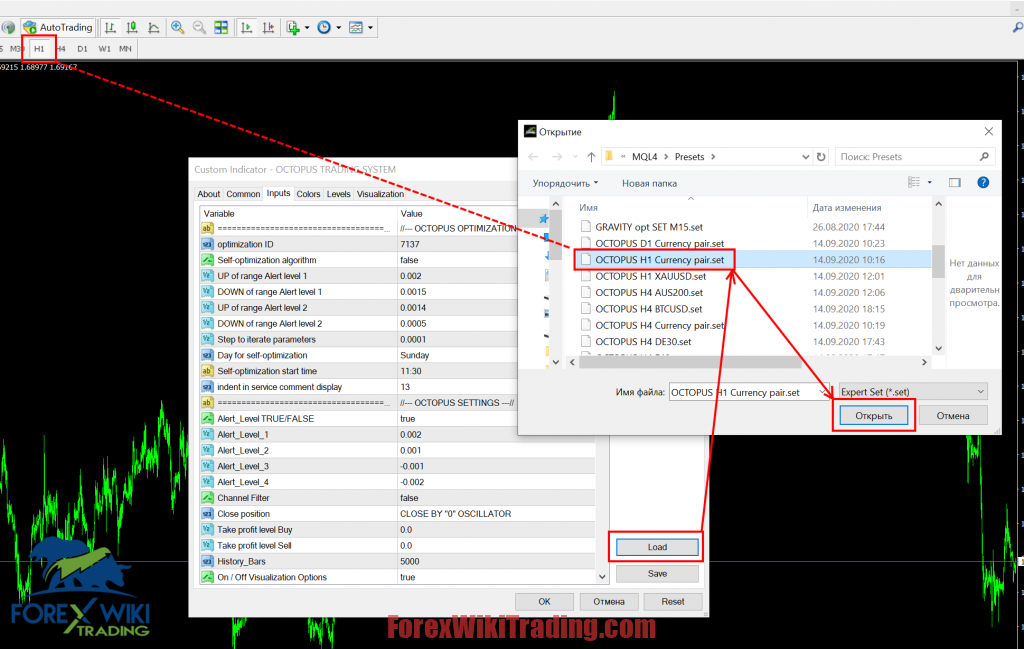Zoom out on the chart
This screenshot has height=649, width=1024.
coord(199,27)
